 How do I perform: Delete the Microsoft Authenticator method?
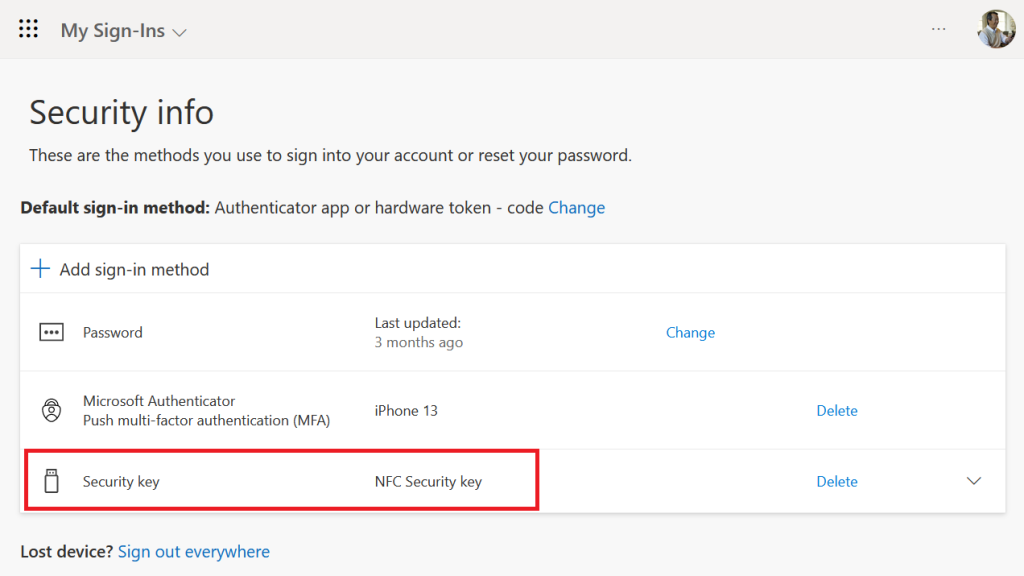click(837, 411)
